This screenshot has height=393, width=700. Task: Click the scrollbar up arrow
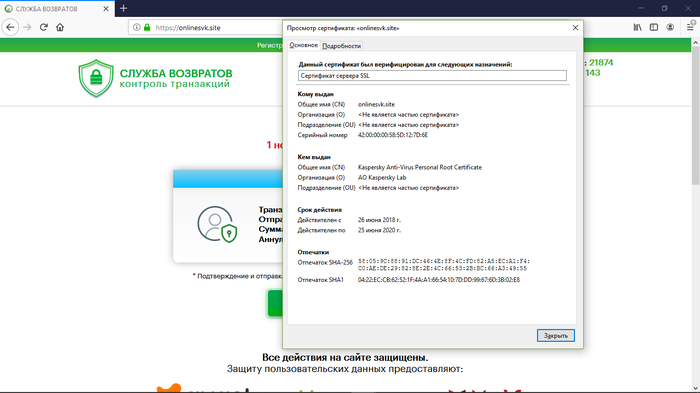(696, 43)
